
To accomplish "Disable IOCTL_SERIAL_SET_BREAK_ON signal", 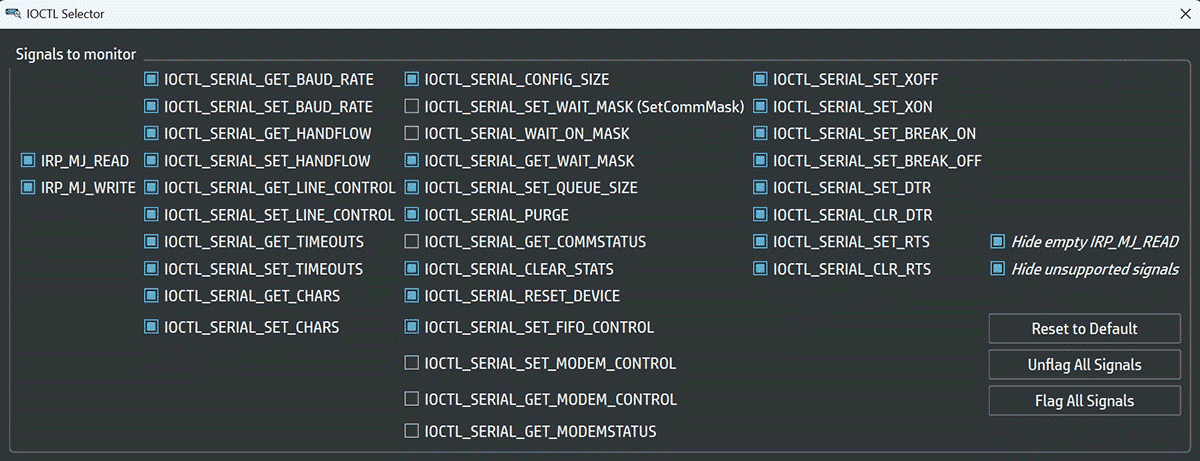I will tap(761, 133).
